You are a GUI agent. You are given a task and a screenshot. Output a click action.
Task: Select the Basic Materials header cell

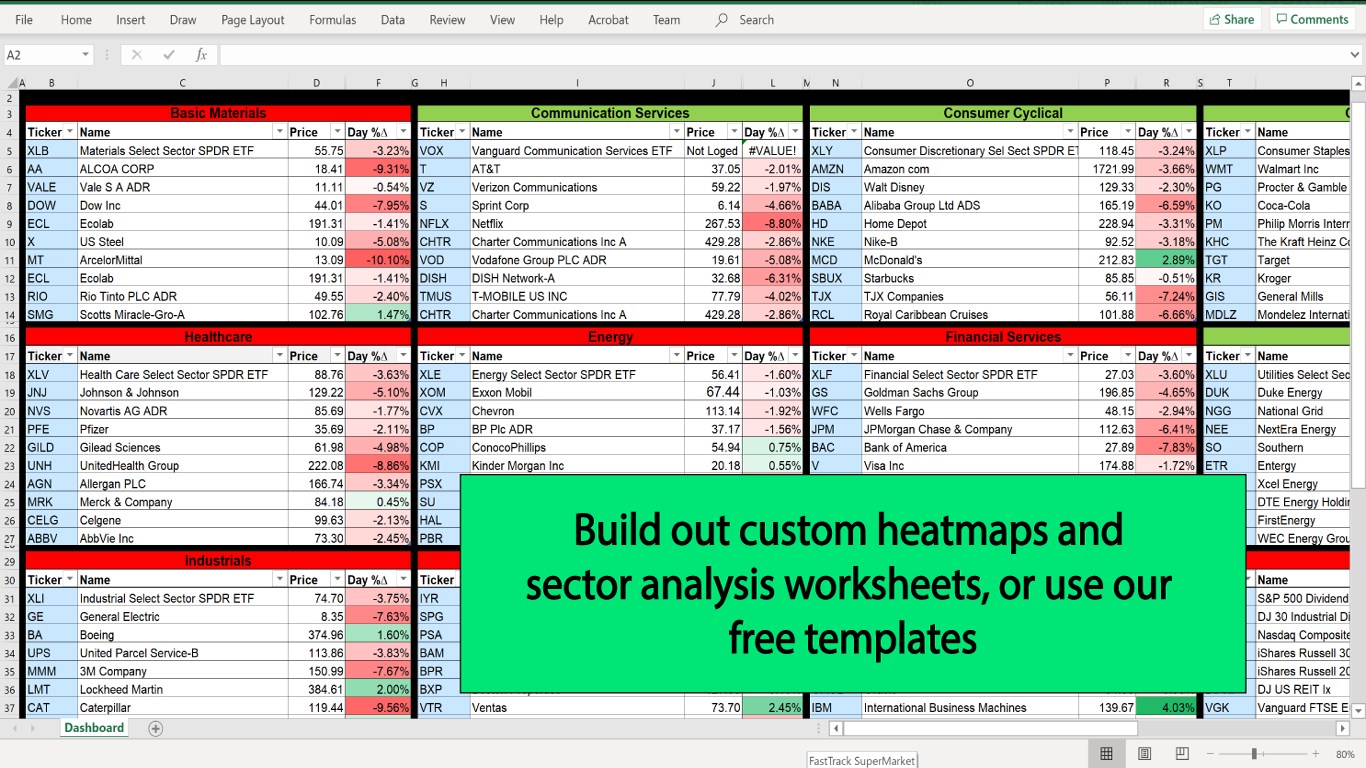click(x=218, y=113)
